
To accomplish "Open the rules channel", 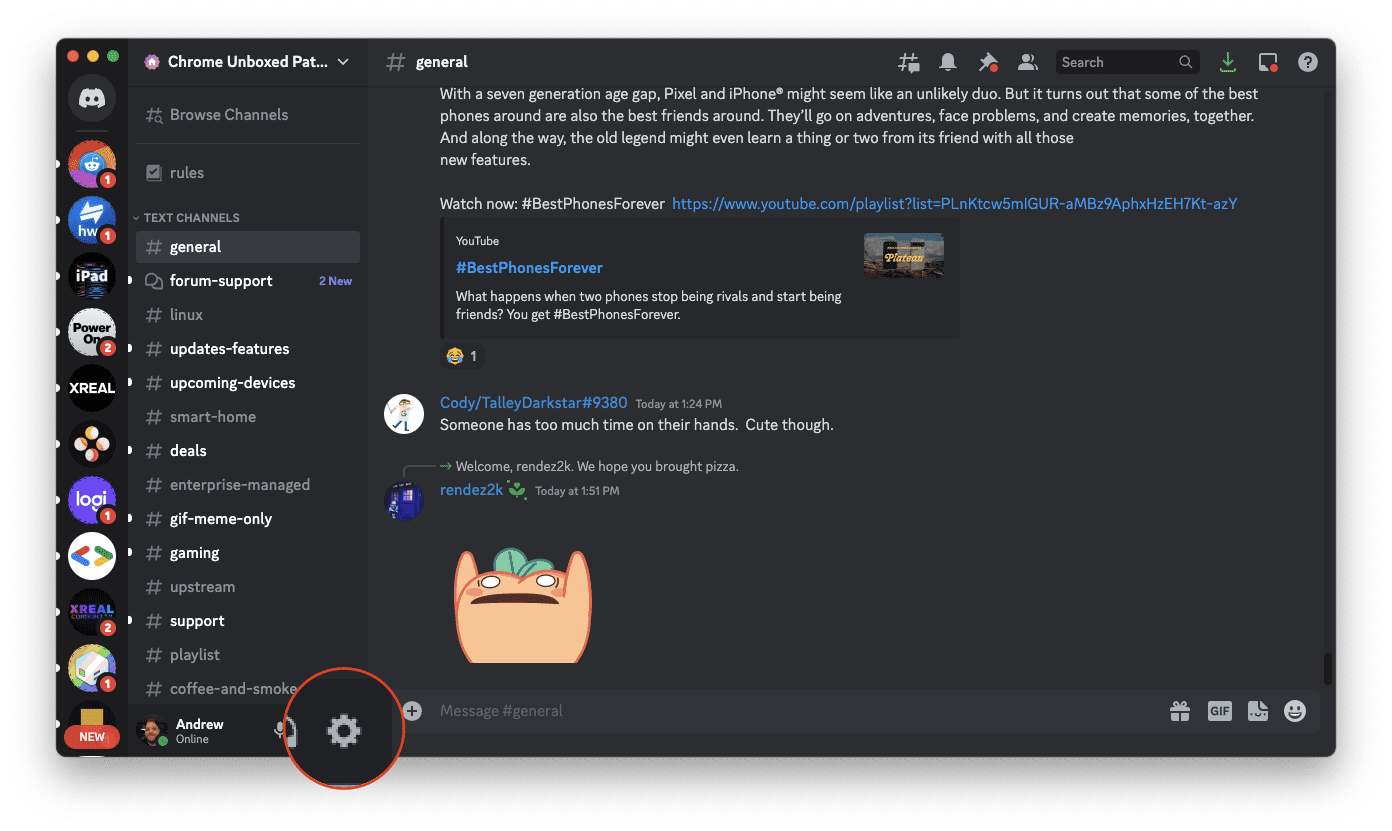I will (x=247, y=173).
